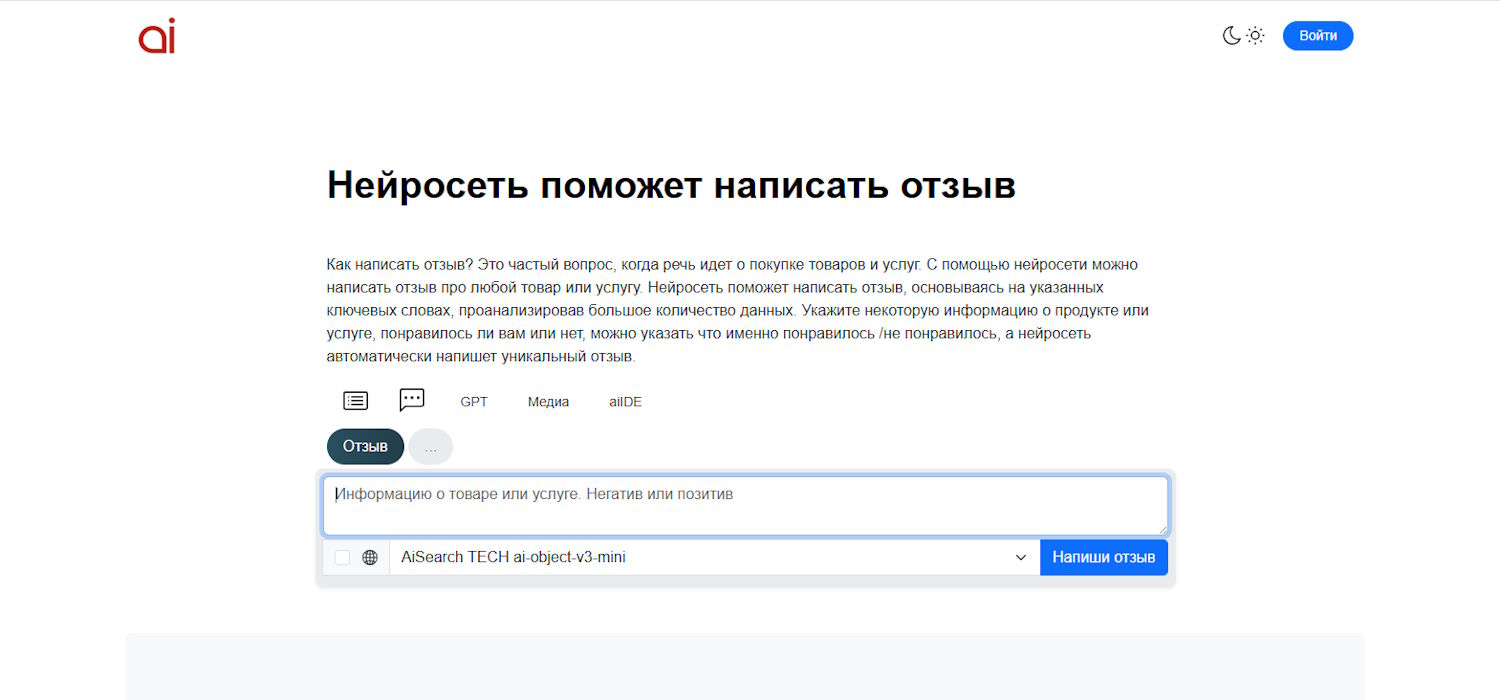Switch to light theme with sun icon
This screenshot has height=700, width=1500.
1255,36
